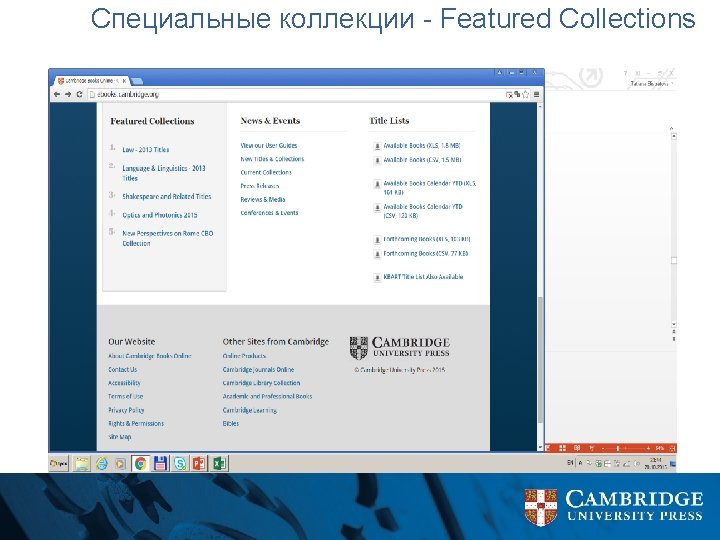720x540 pixels.
Task: Close the Cambridge Books Online tab
Action: click(x=124, y=81)
